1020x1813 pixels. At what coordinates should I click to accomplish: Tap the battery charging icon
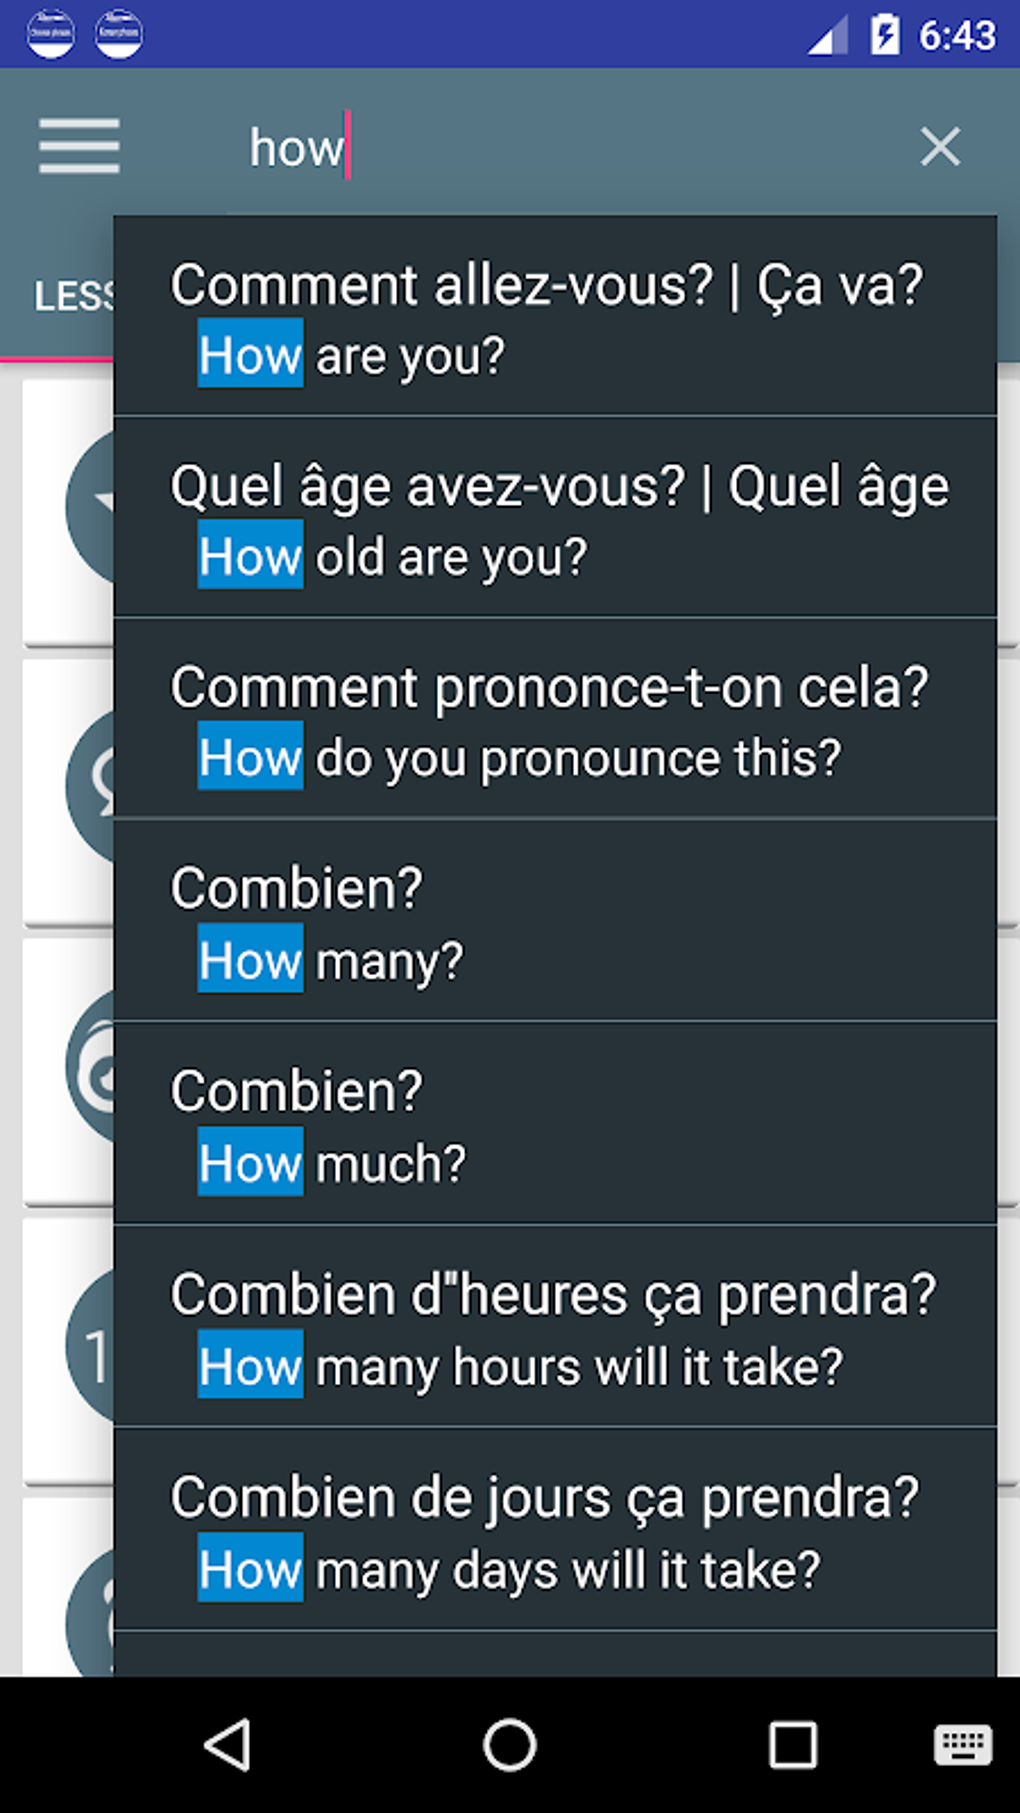pyautogui.click(x=885, y=35)
